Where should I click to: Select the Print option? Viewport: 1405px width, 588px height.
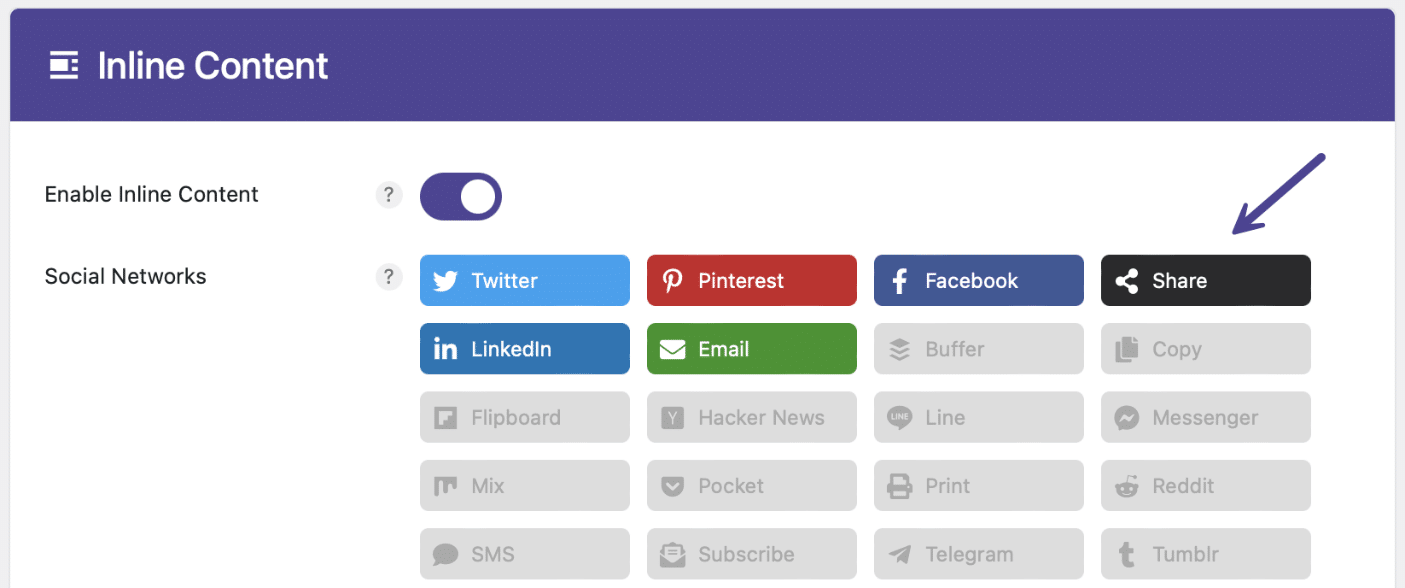[978, 485]
